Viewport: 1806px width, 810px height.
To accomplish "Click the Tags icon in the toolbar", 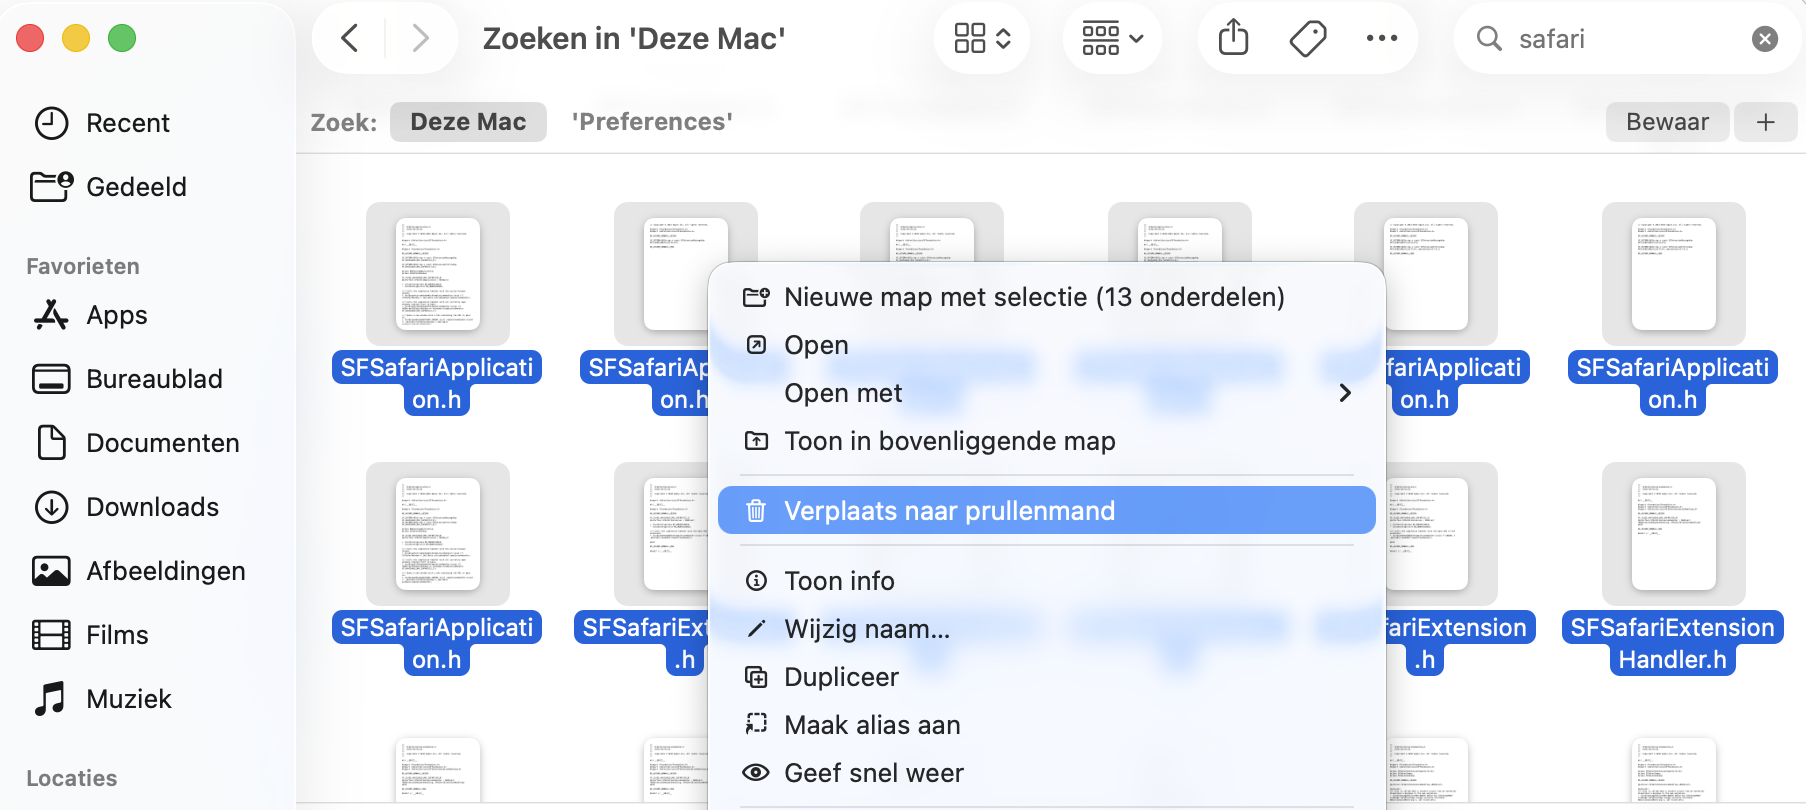I will click(1306, 38).
